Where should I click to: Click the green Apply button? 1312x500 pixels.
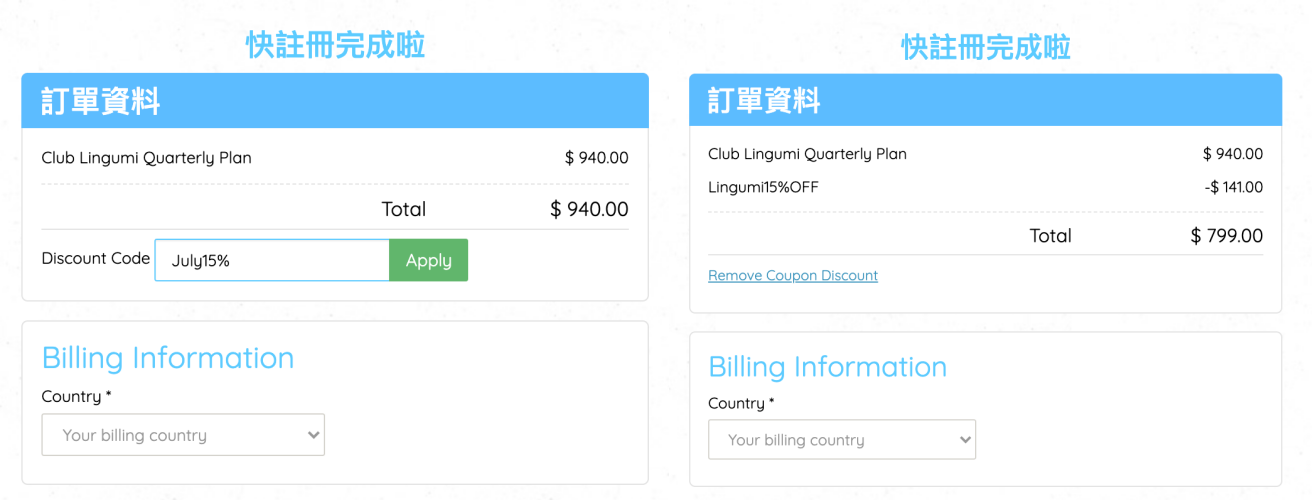pos(428,260)
